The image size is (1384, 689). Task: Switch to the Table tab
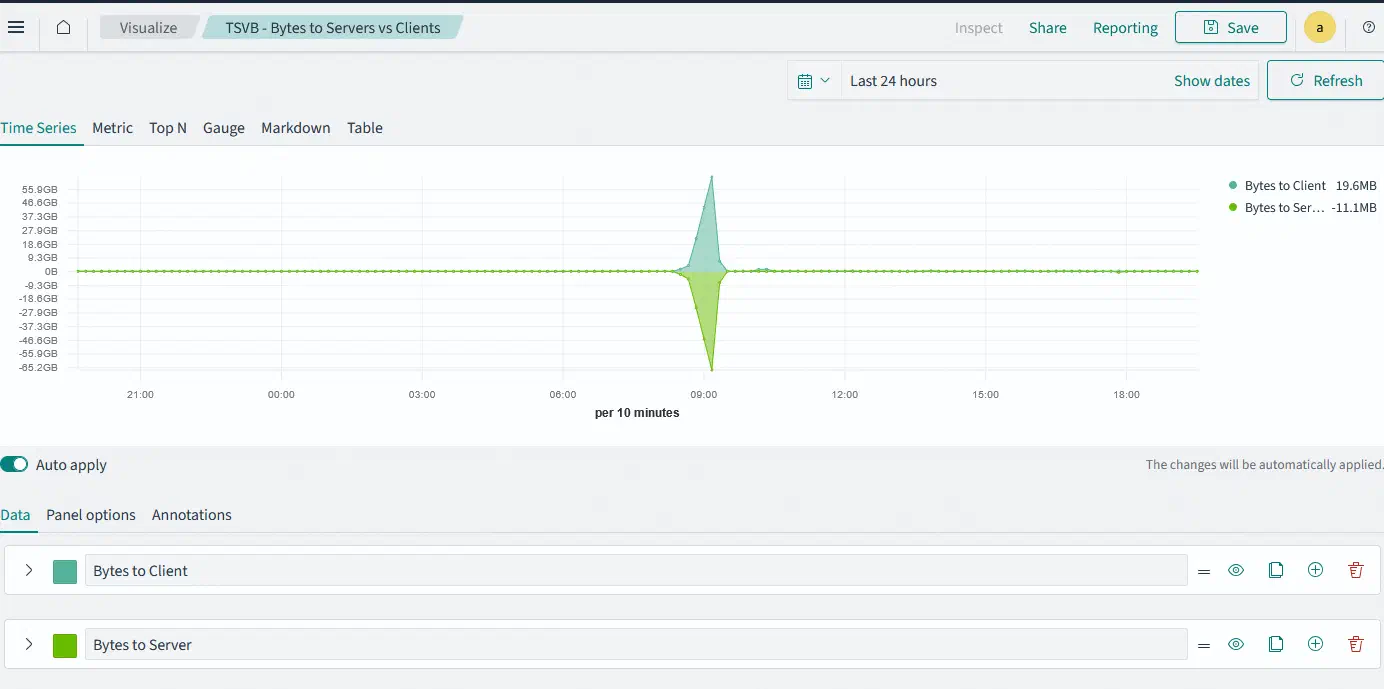point(365,128)
